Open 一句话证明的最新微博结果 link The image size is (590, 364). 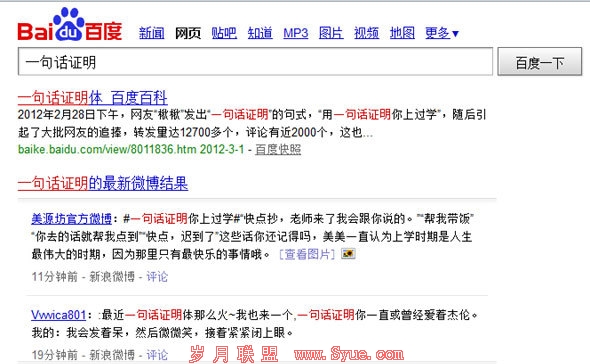click(x=103, y=184)
